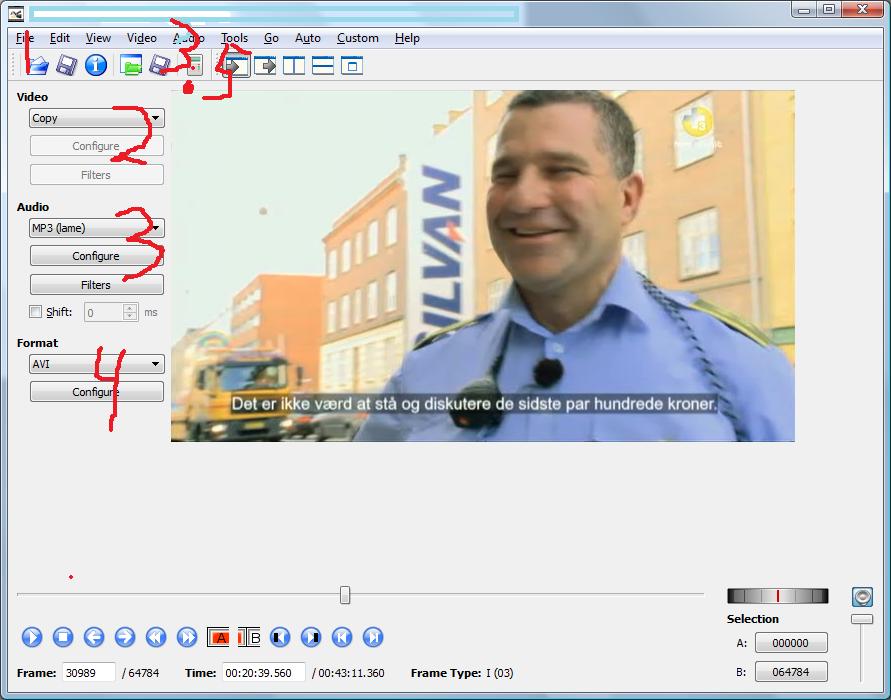
Task: Search for the next black frame
Action: (311, 637)
